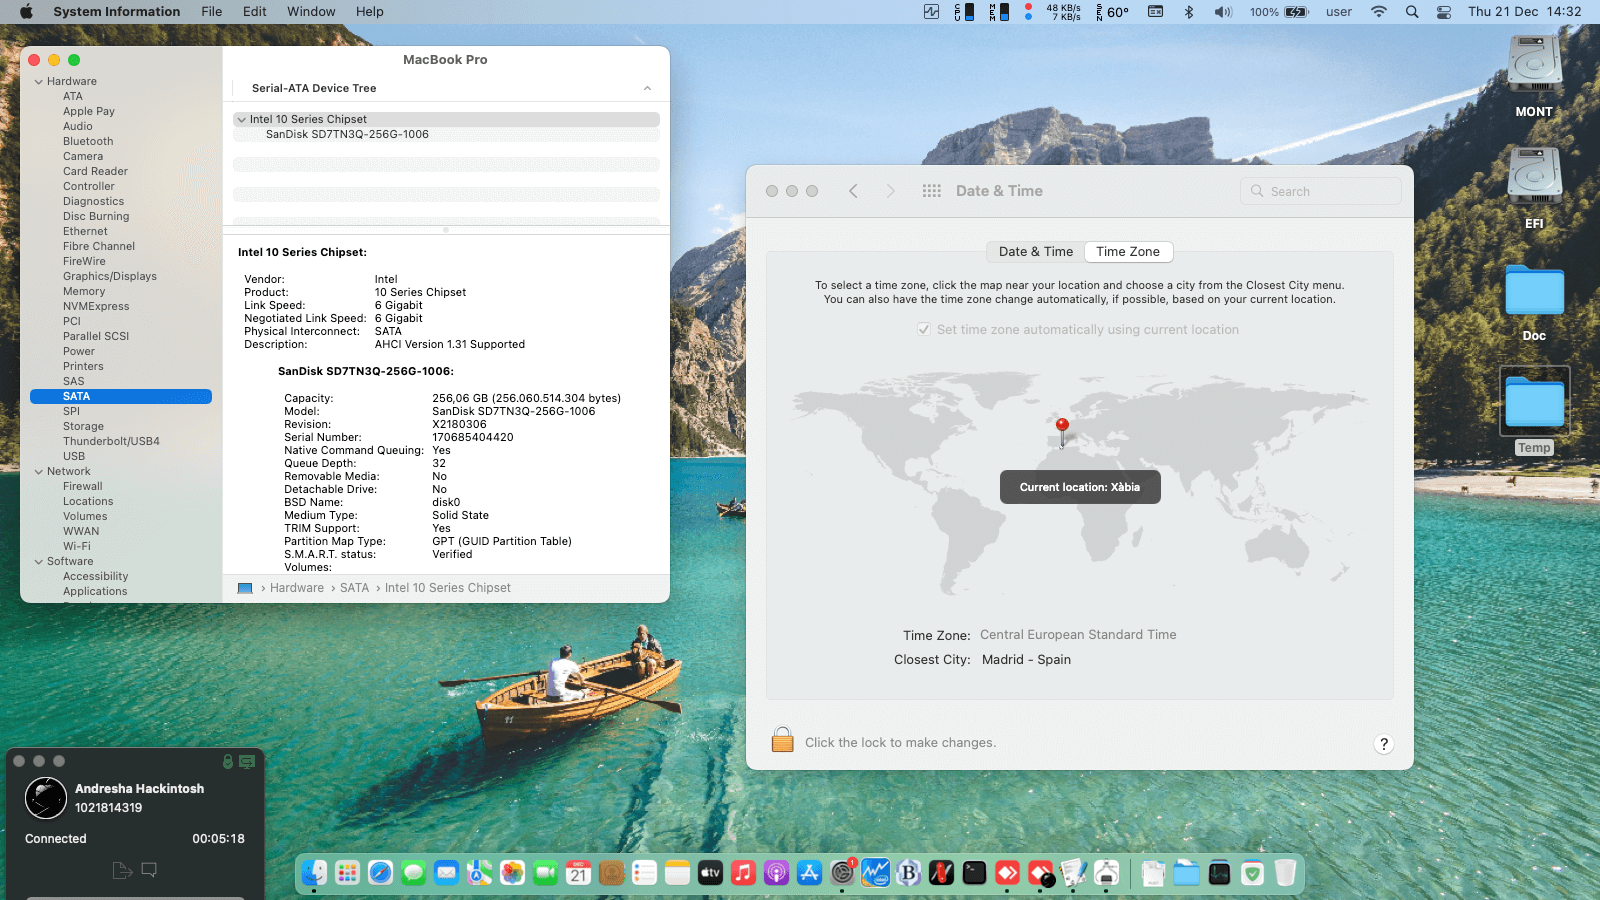The width and height of the screenshot is (1600, 900).
Task: Select Graphics/Displays in the sidebar
Action: point(110,277)
